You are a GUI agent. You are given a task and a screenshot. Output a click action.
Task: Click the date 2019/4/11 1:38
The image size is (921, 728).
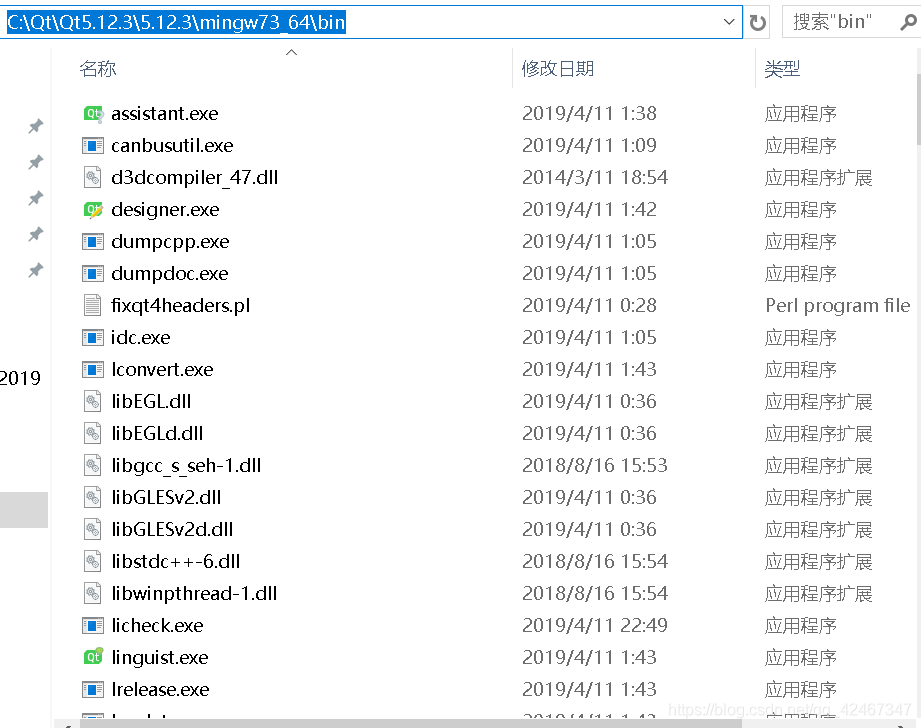point(589,113)
